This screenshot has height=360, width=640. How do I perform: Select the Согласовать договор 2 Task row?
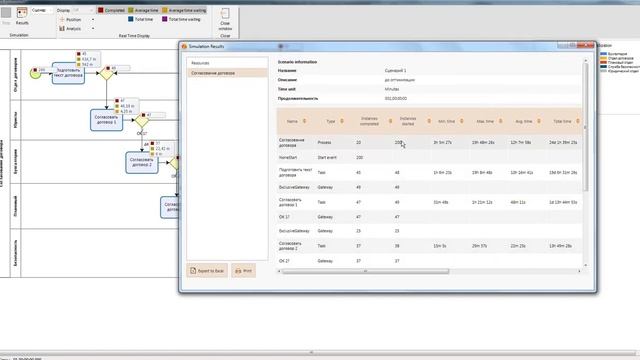point(429,246)
